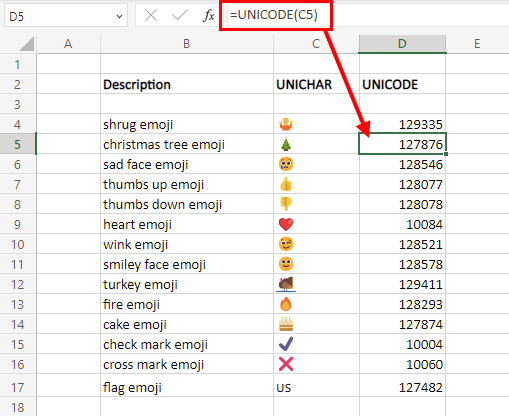Click the UNICHAR header cell

pyautogui.click(x=316, y=84)
